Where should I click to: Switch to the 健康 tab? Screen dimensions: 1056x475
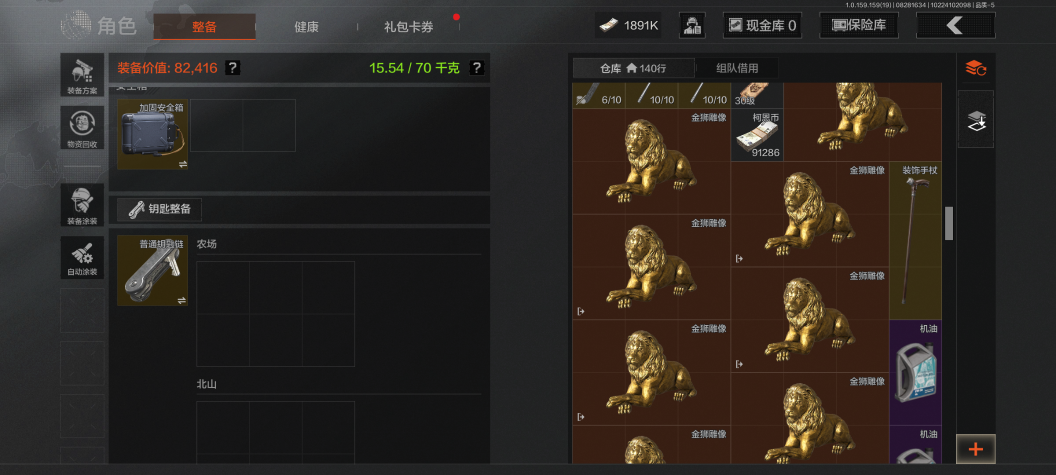click(306, 27)
